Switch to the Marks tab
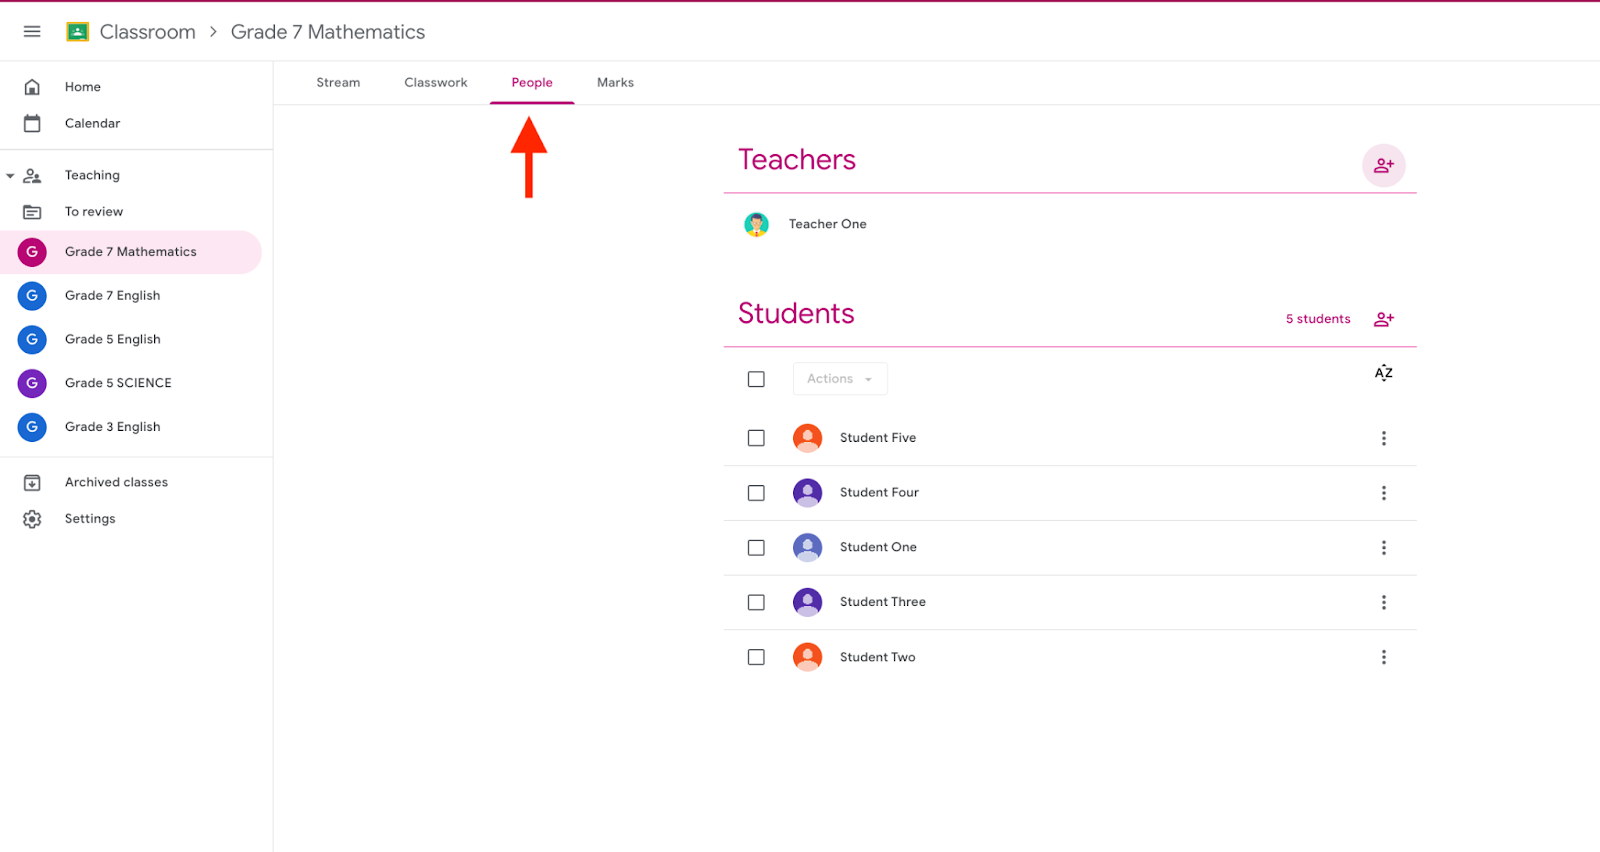The width and height of the screenshot is (1600, 852). pyautogui.click(x=615, y=83)
